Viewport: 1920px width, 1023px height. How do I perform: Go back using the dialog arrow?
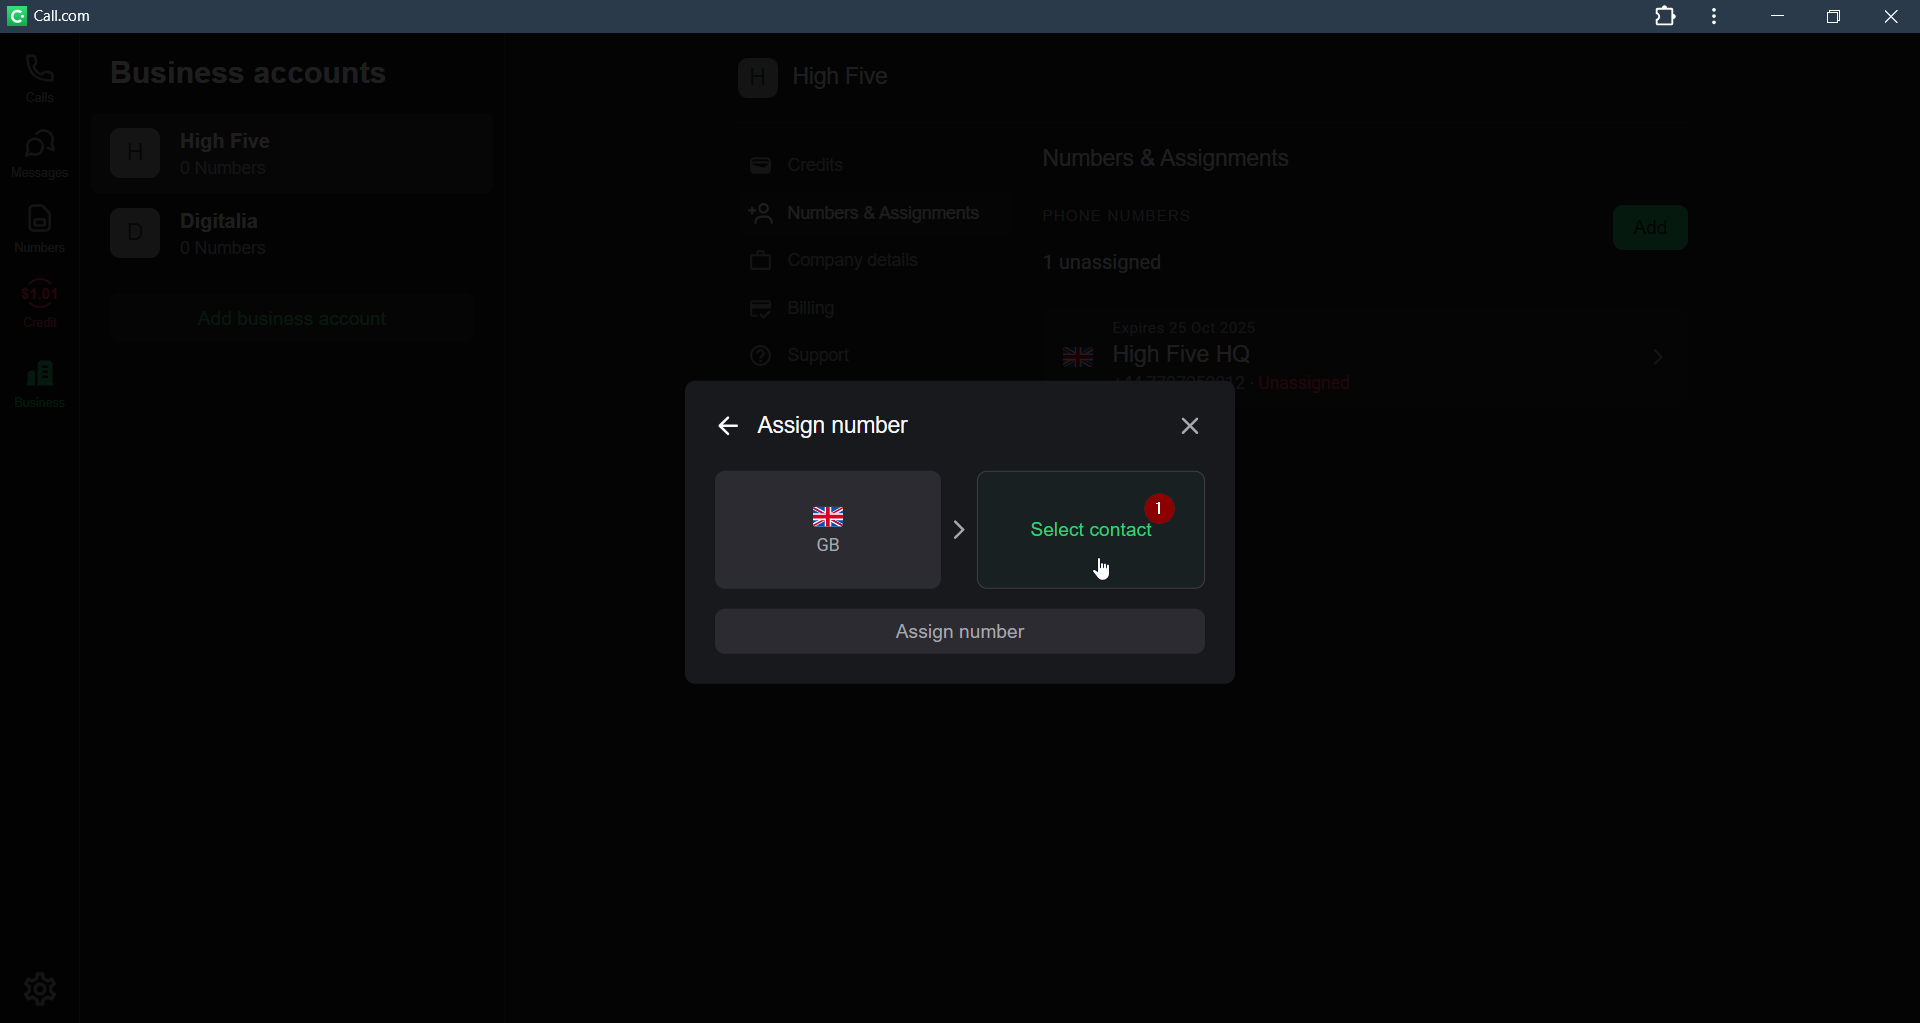coord(728,427)
